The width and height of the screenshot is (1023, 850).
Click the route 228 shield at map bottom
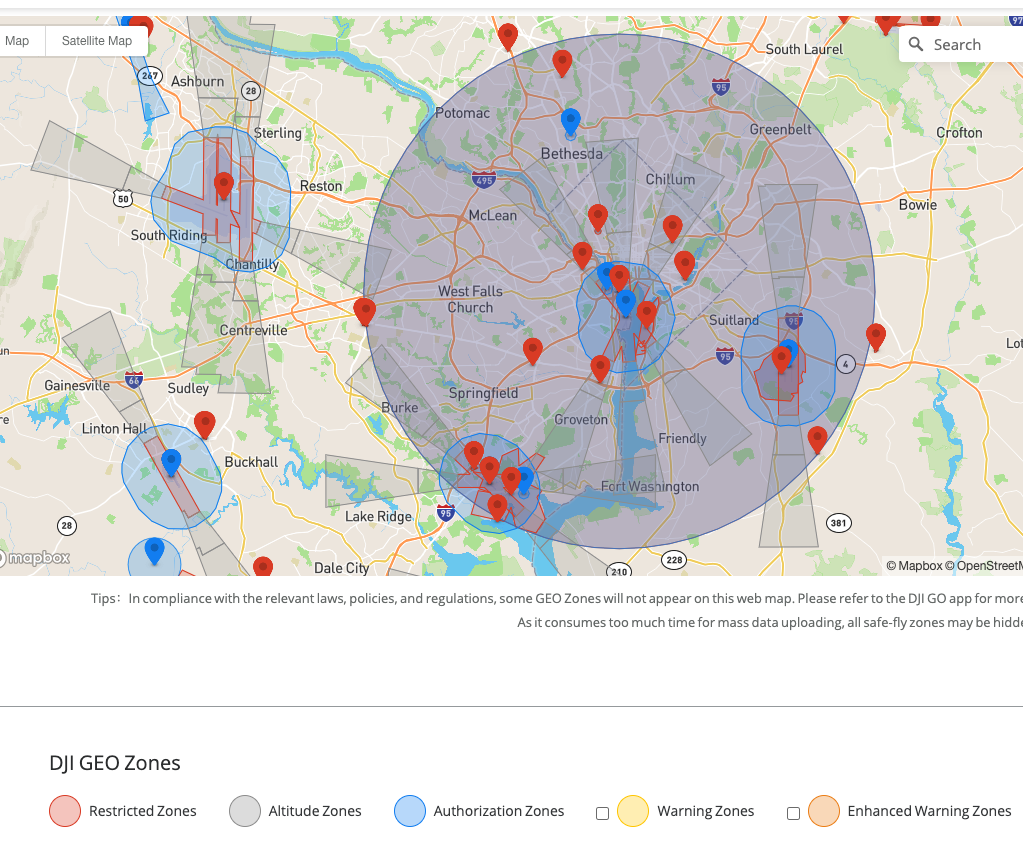pos(674,560)
